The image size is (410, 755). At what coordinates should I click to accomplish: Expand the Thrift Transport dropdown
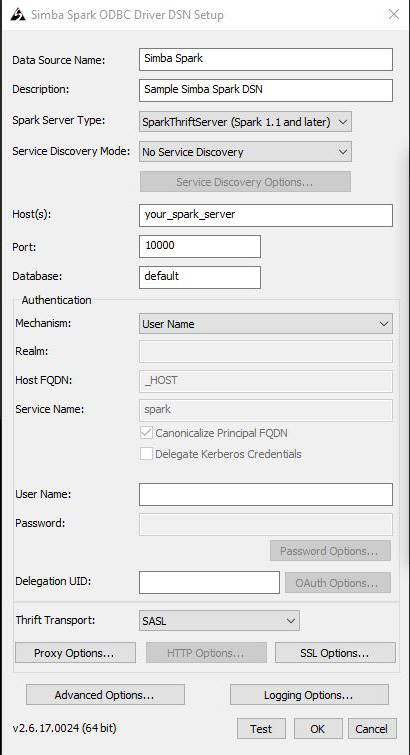coord(219,620)
